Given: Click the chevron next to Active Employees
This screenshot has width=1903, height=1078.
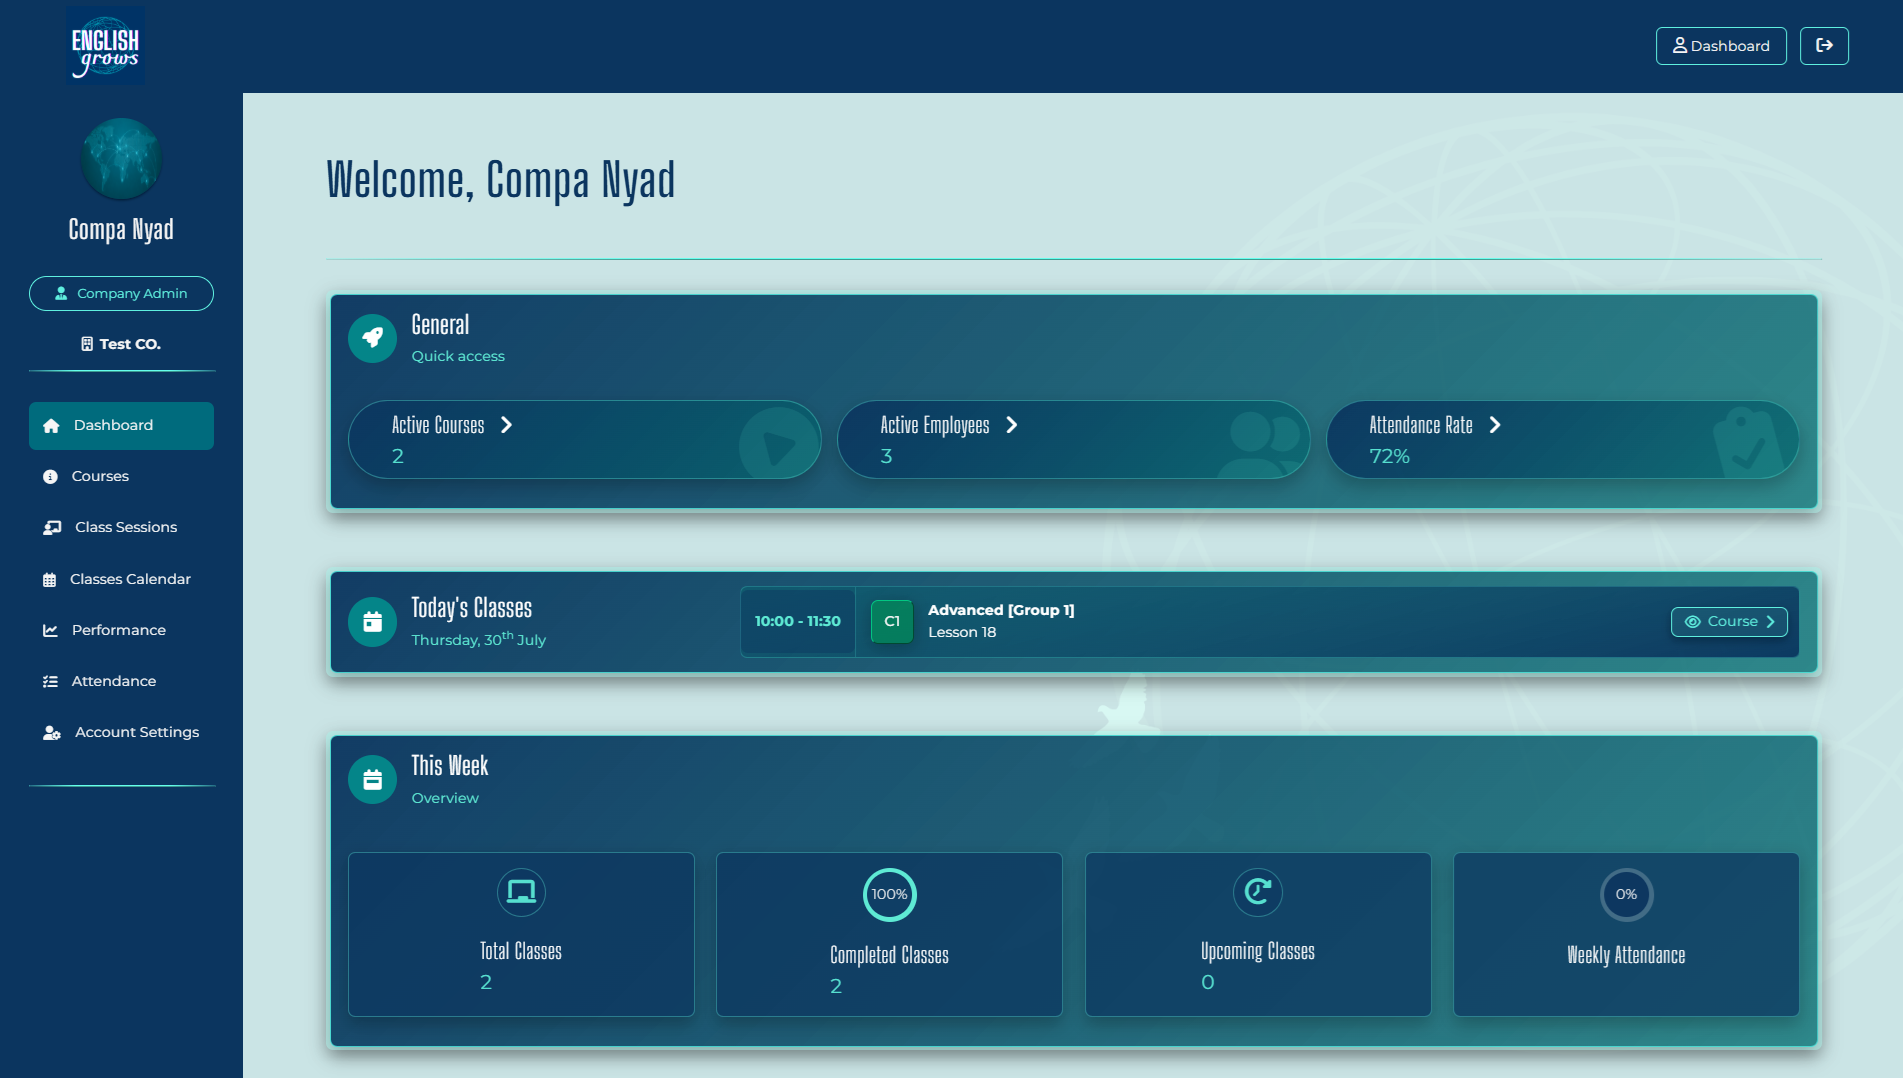Looking at the screenshot, I should (1011, 425).
